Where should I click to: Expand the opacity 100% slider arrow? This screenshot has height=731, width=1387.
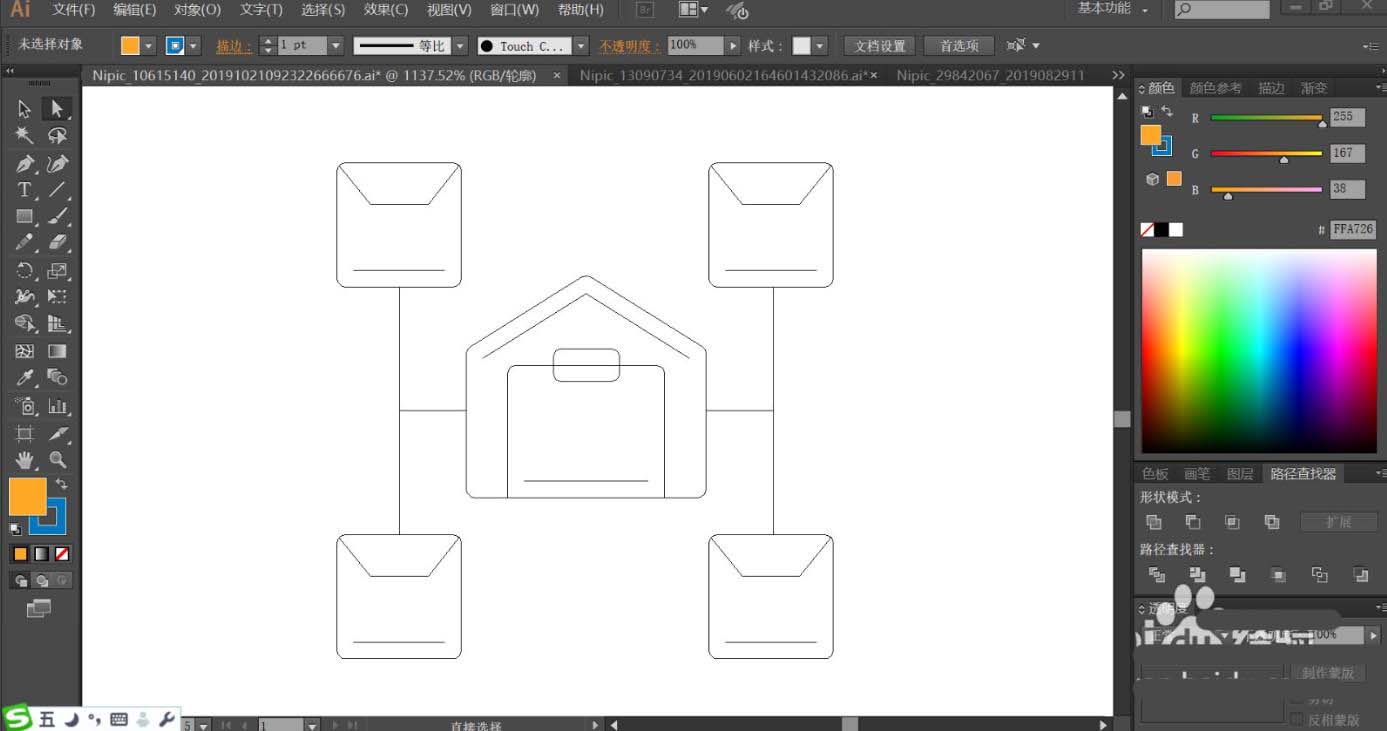click(733, 46)
